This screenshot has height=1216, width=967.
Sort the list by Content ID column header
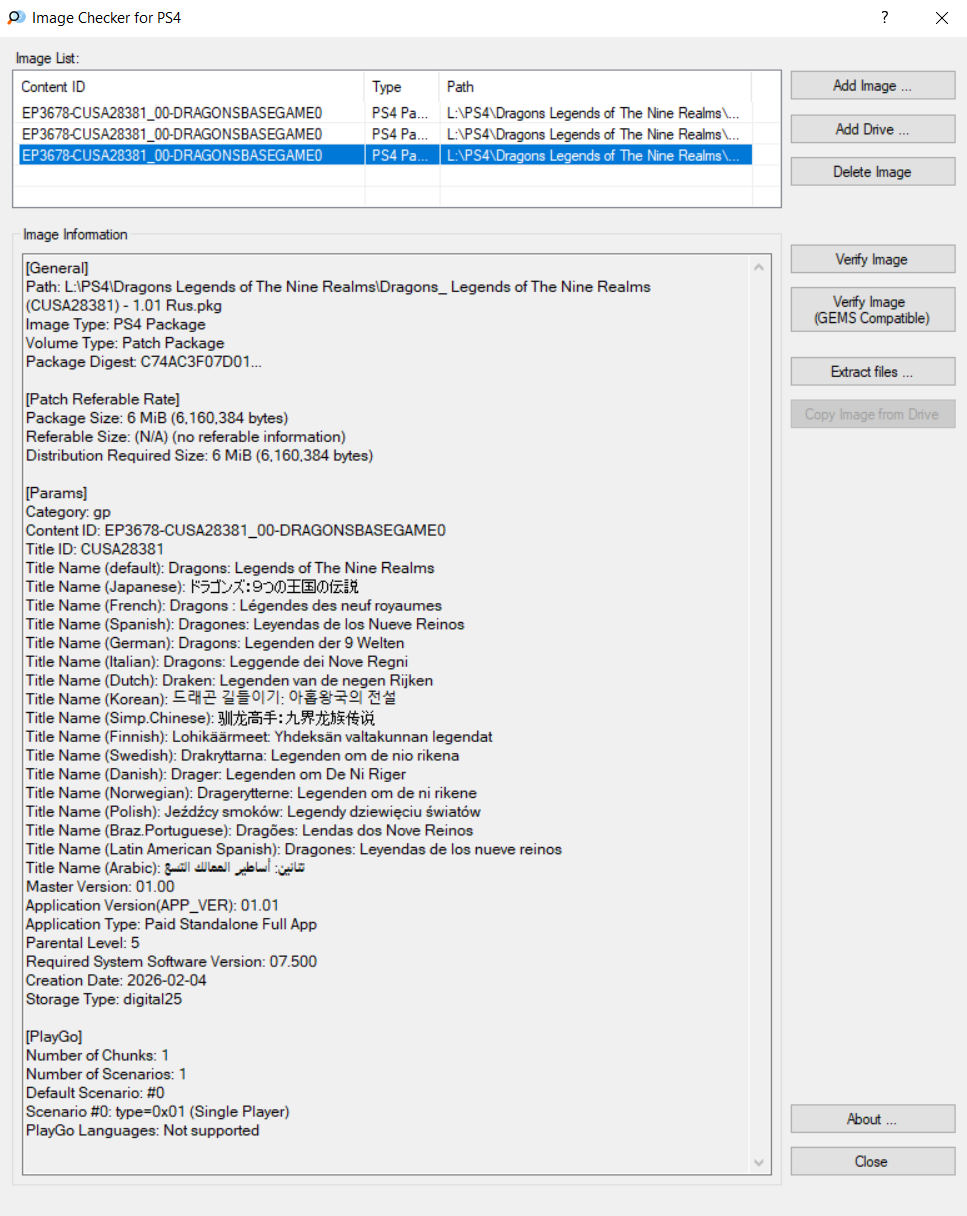[190, 87]
